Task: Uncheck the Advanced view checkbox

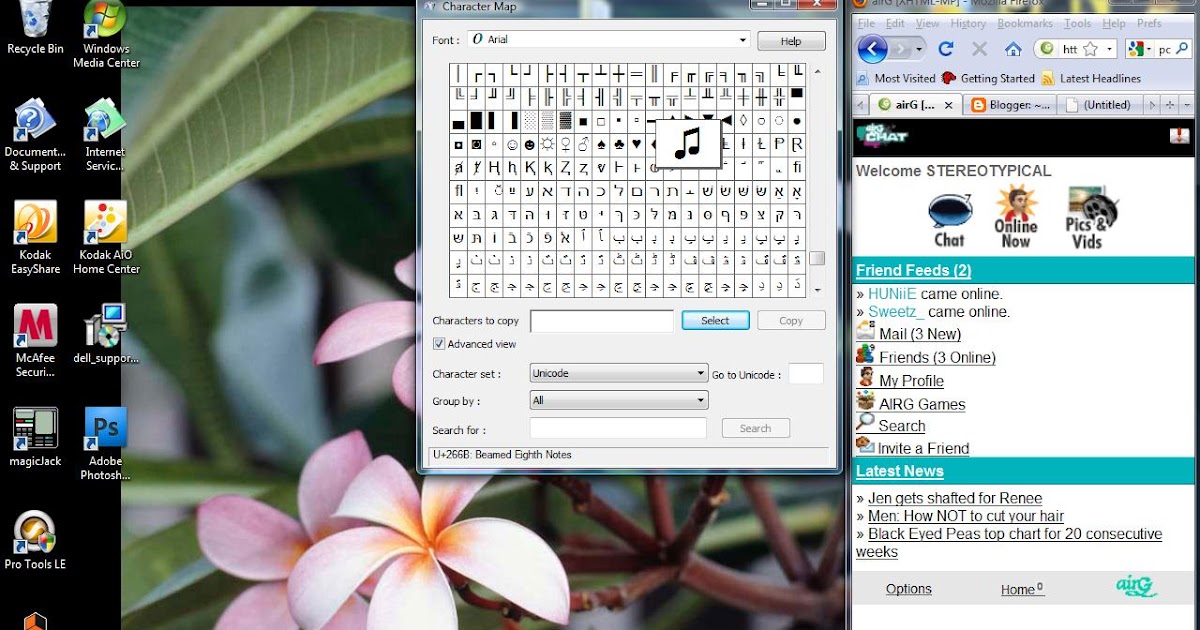Action: (x=438, y=344)
